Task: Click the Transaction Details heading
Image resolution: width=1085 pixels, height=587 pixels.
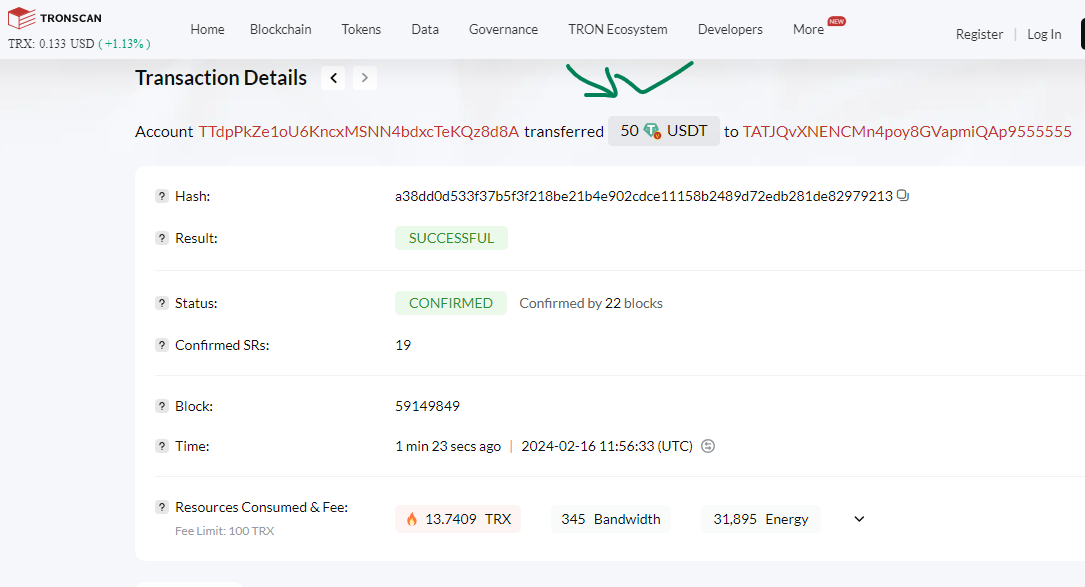Action: point(221,78)
